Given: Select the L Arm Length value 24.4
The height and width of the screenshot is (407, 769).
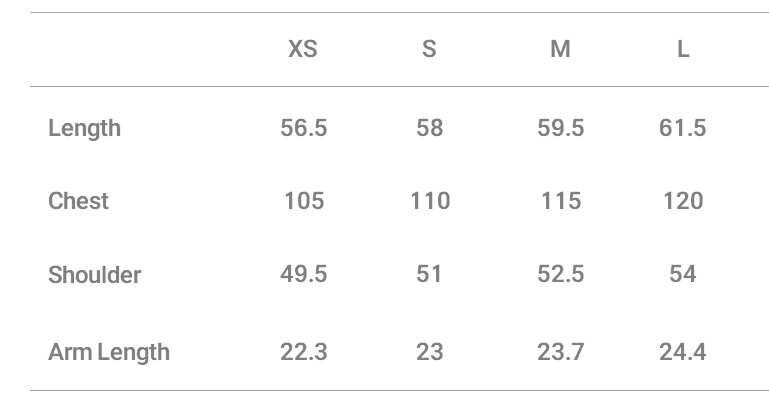Looking at the screenshot, I should coord(683,352).
